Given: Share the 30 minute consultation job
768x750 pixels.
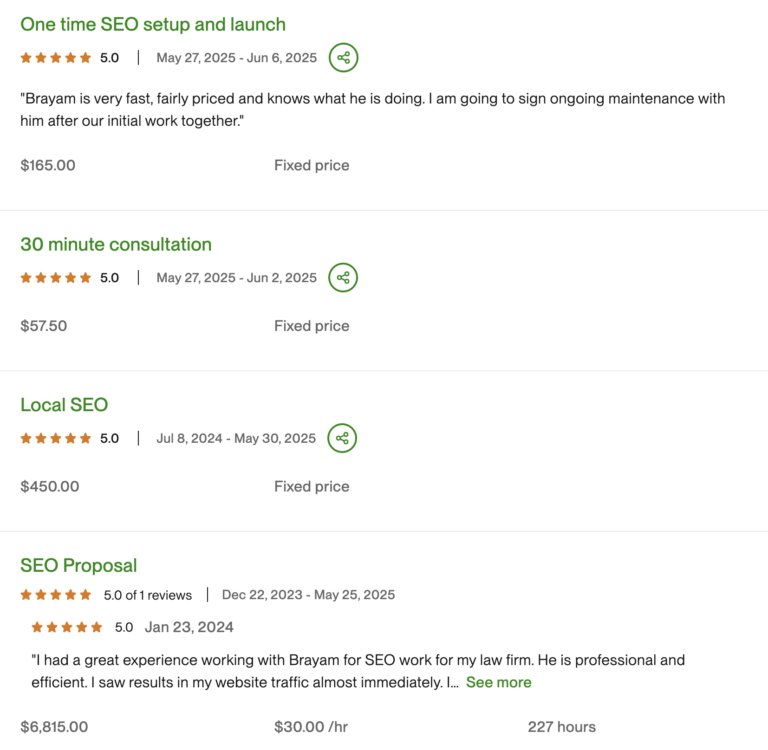Looking at the screenshot, I should click(343, 277).
